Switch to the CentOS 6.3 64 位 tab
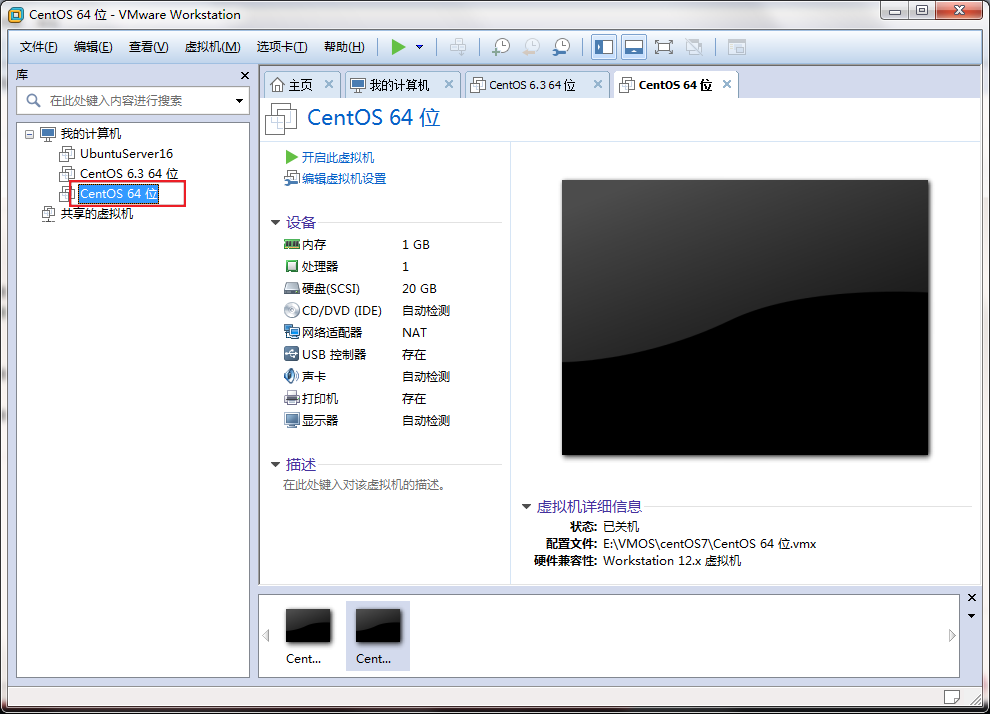The image size is (990, 714). [x=532, y=85]
